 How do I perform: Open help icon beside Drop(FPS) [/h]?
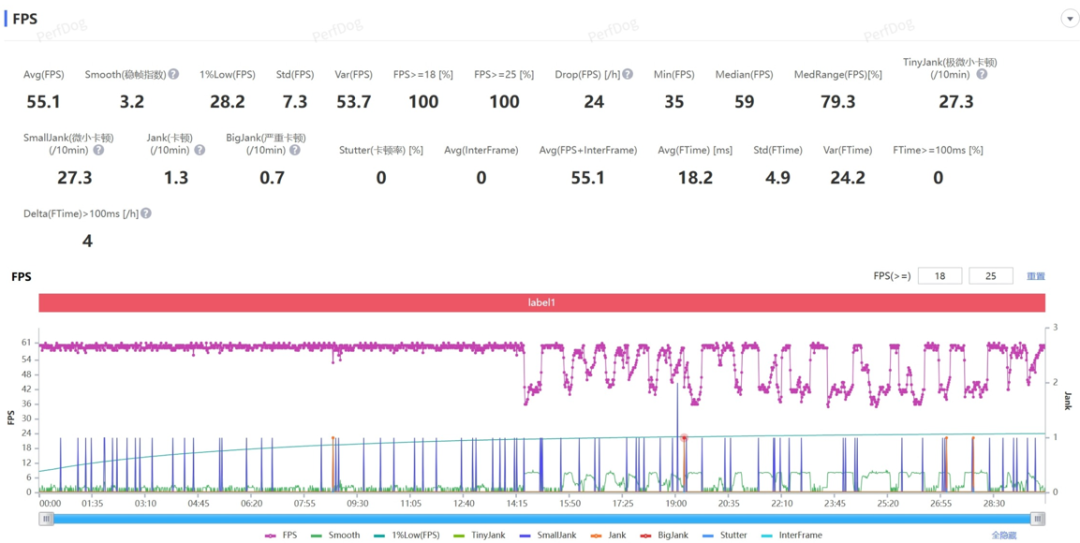point(627,74)
